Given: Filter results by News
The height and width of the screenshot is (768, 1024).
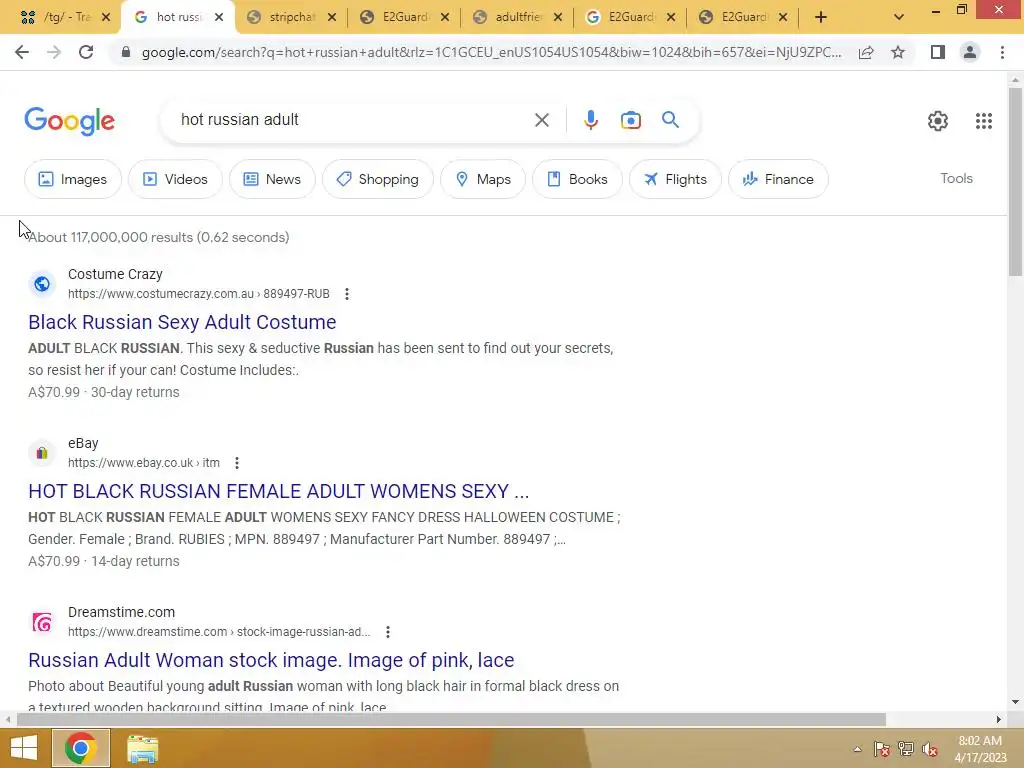Looking at the screenshot, I should click(x=272, y=179).
